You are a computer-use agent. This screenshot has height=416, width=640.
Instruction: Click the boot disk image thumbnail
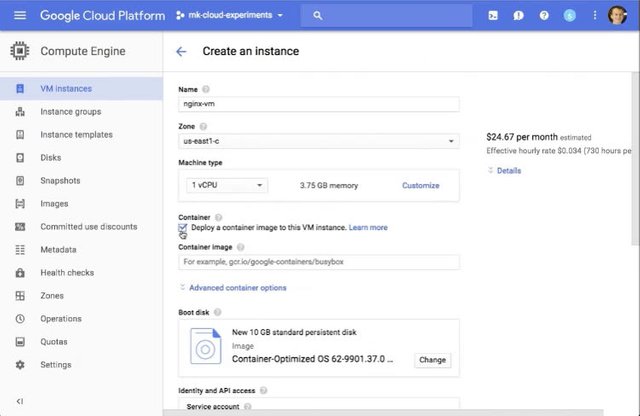point(205,346)
